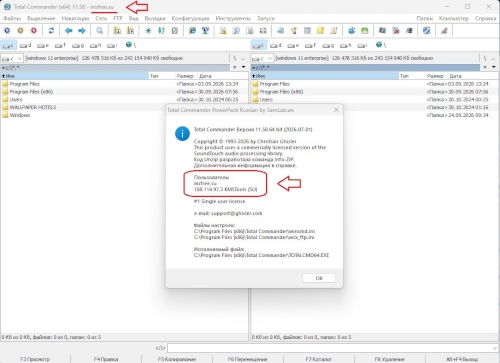Click the yellow notepad toolbar icon
Image resolution: width=500 pixels, height=363 pixels.
pyautogui.click(x=320, y=31)
